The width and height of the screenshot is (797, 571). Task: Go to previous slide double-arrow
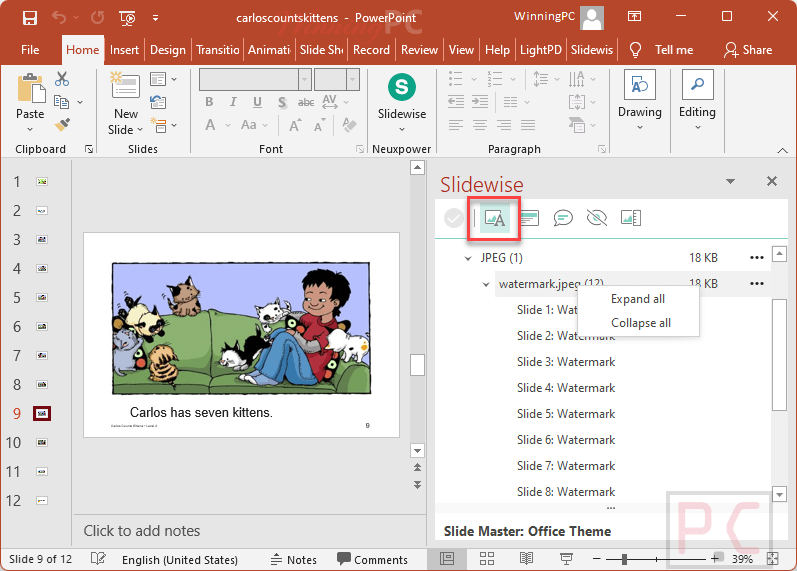coord(417,467)
